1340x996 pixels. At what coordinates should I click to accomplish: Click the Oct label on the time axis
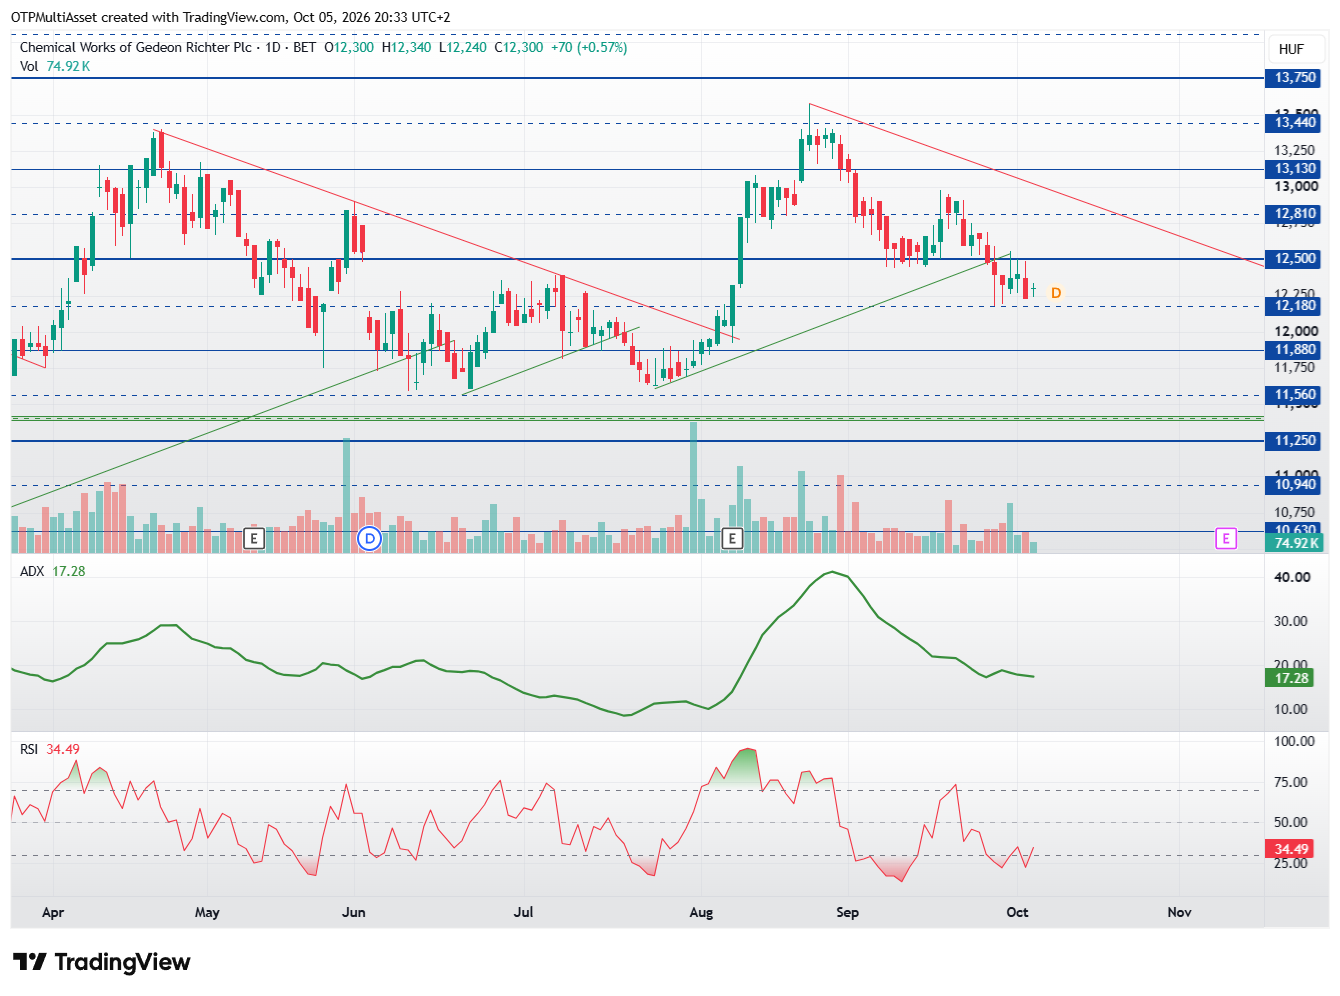pos(1017,912)
